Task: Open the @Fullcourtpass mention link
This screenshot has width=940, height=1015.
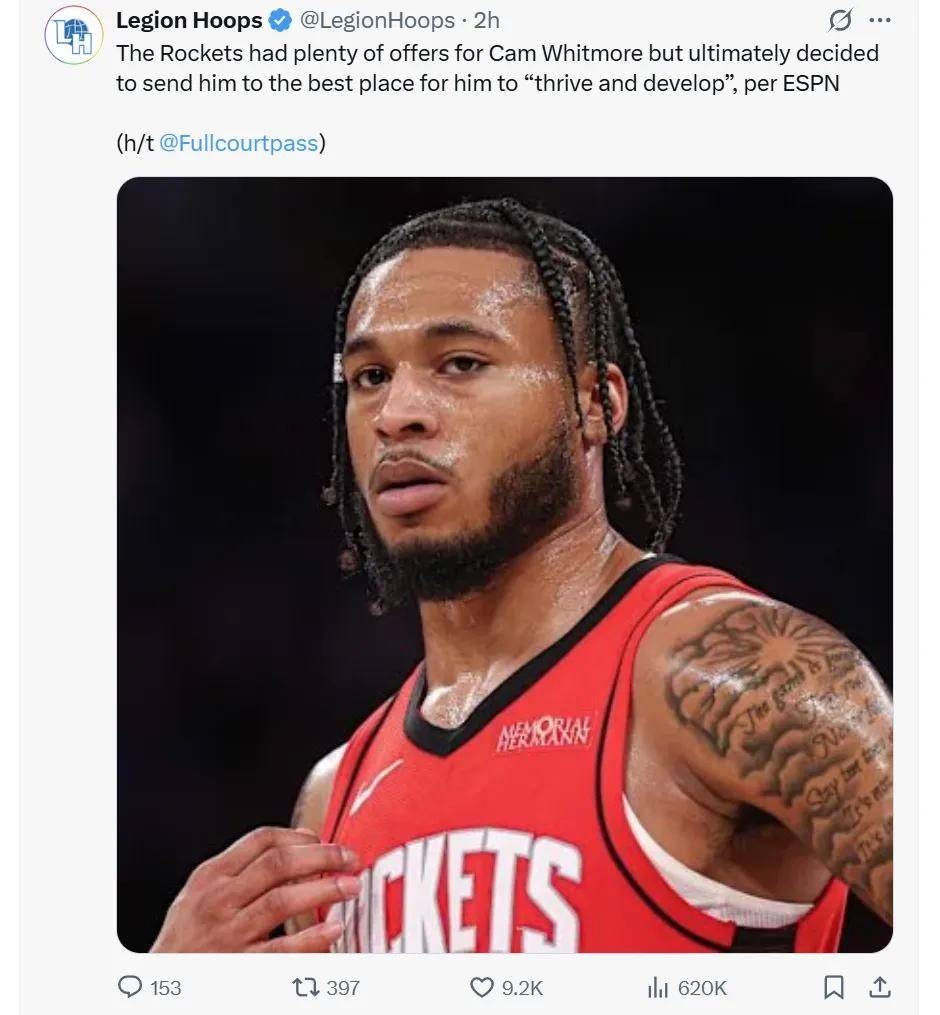Action: tap(238, 143)
